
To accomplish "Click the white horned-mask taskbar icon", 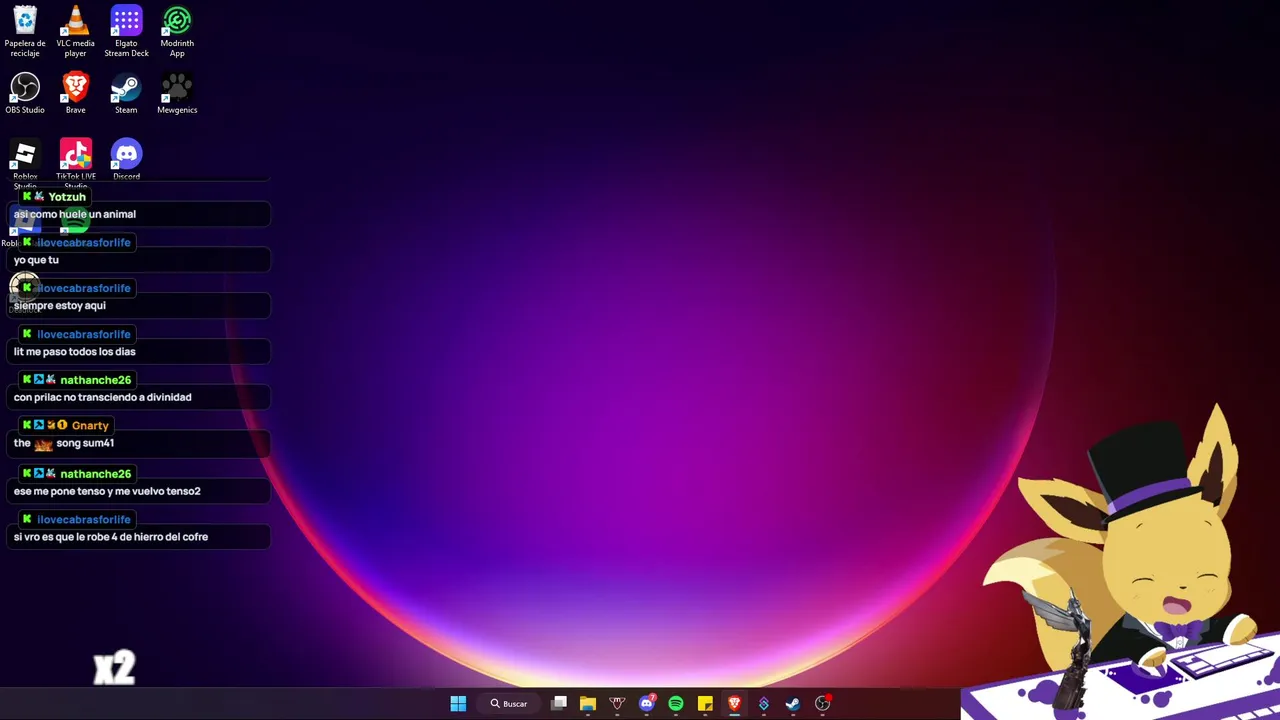I will [x=617, y=704].
